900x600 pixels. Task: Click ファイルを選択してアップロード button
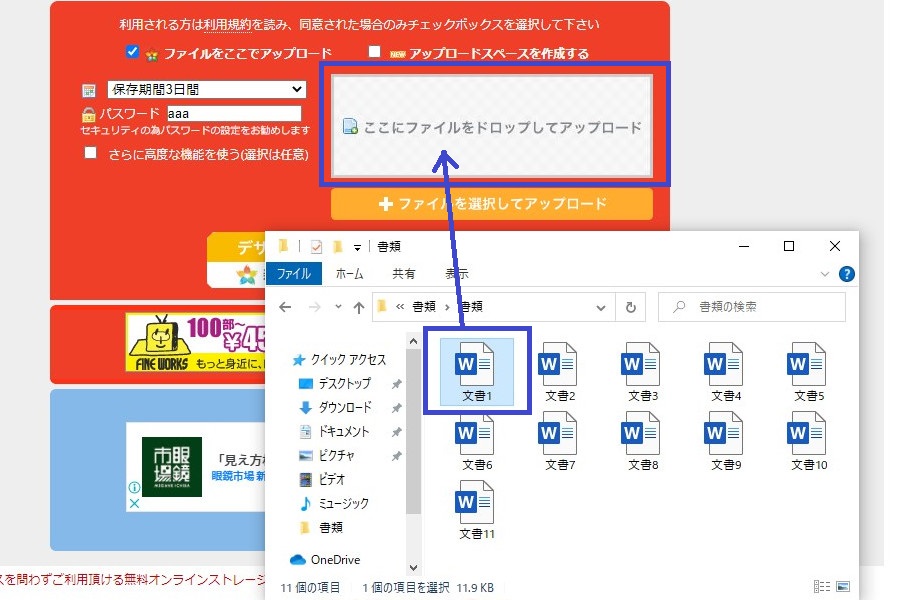[492, 204]
